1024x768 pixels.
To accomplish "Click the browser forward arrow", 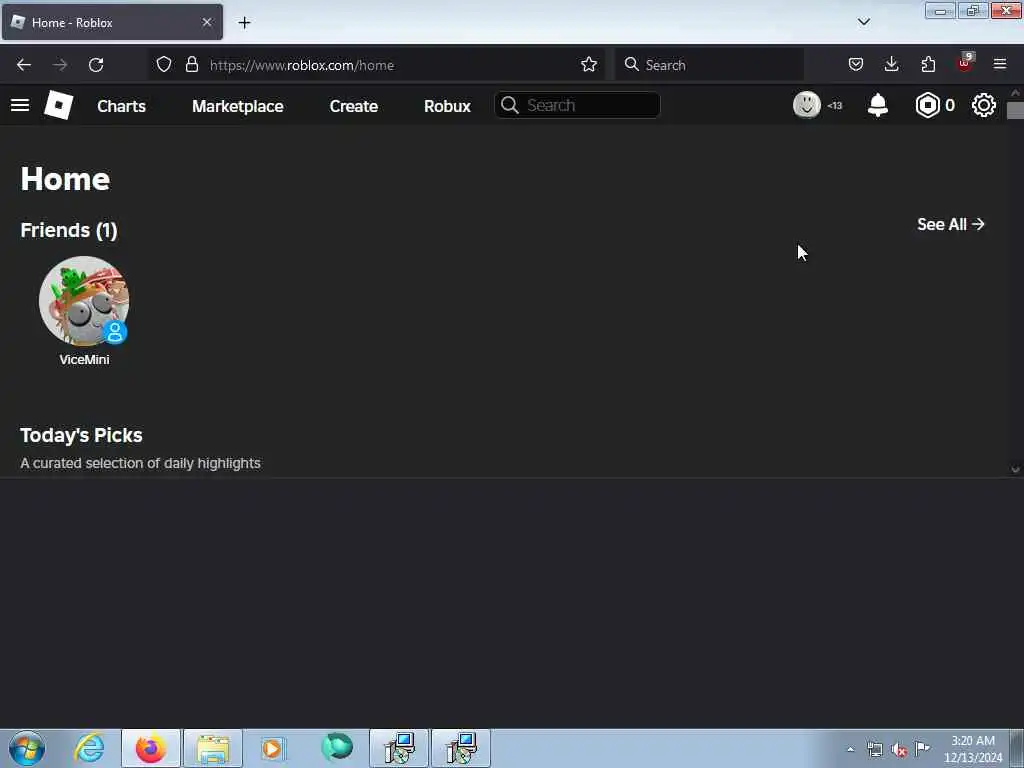I will click(59, 65).
